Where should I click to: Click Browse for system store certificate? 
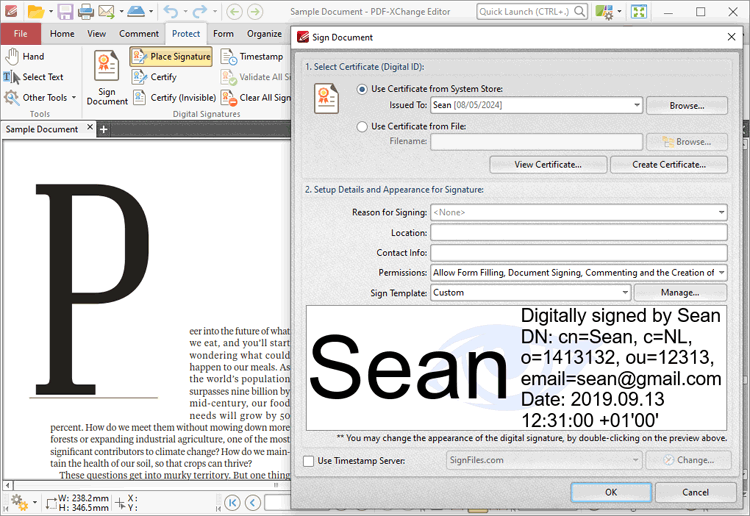pos(686,106)
